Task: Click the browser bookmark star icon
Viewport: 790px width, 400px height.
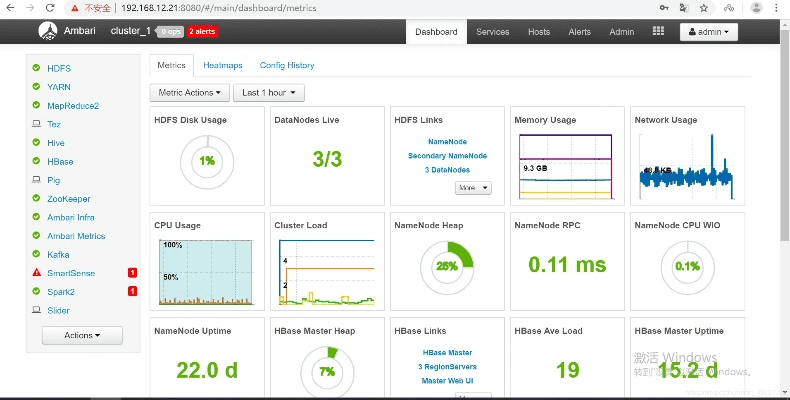Action: click(x=702, y=8)
